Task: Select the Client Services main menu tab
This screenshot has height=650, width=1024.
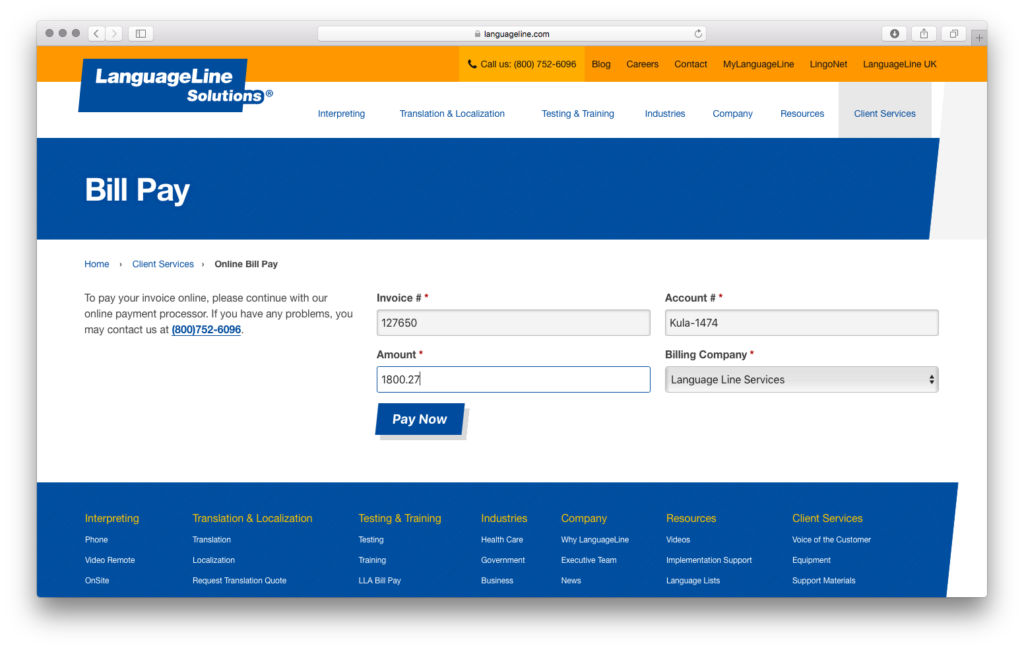Action: click(x=884, y=114)
